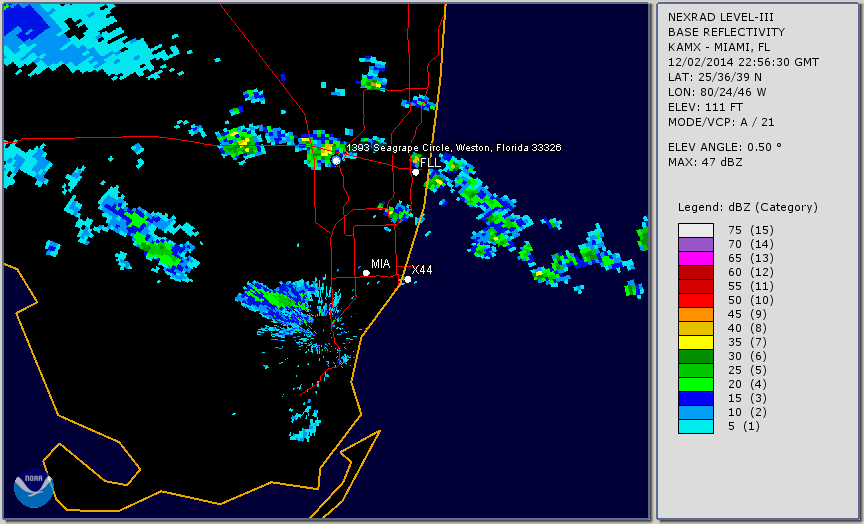The width and height of the screenshot is (864, 524).
Task: Click the MIA airport marker dot
Action: coord(366,273)
